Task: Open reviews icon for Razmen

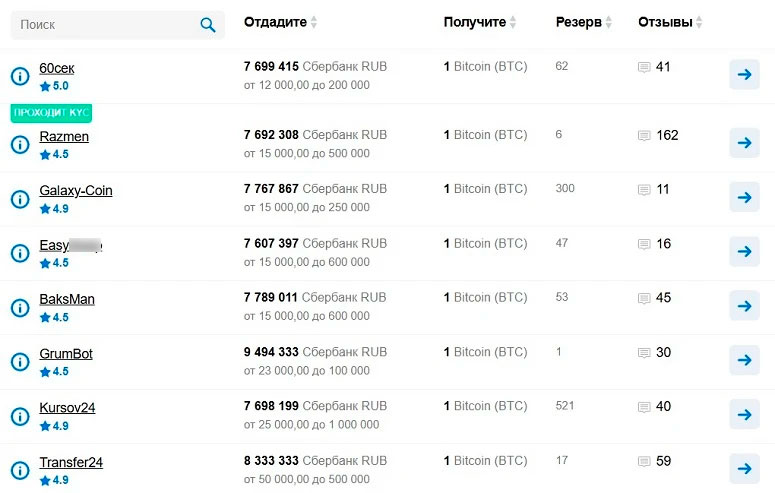Action: click(644, 136)
